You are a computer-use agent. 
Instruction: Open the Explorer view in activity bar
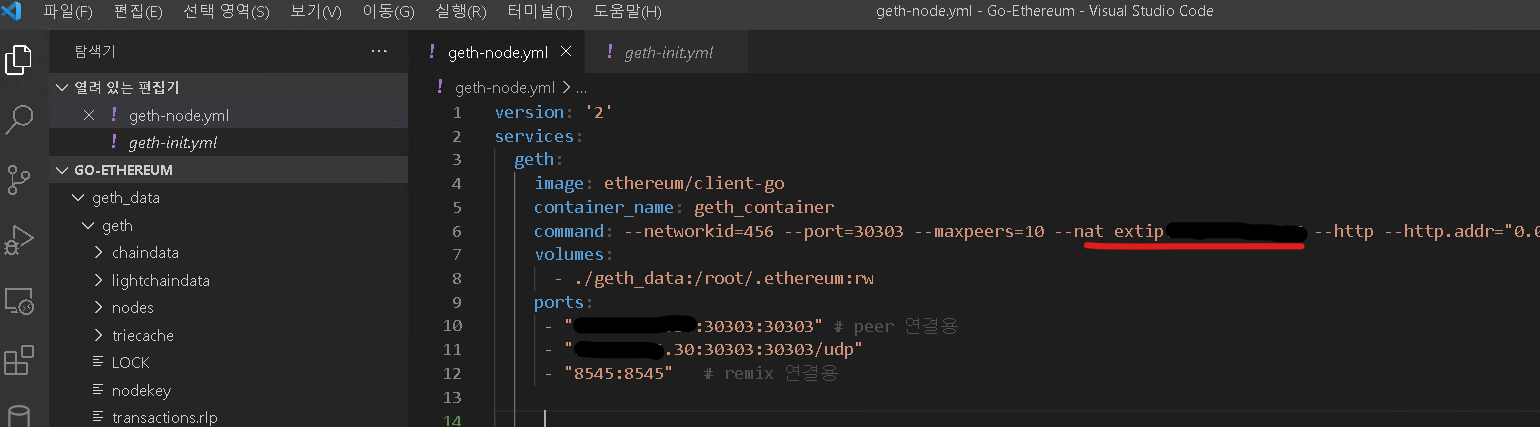[19, 58]
